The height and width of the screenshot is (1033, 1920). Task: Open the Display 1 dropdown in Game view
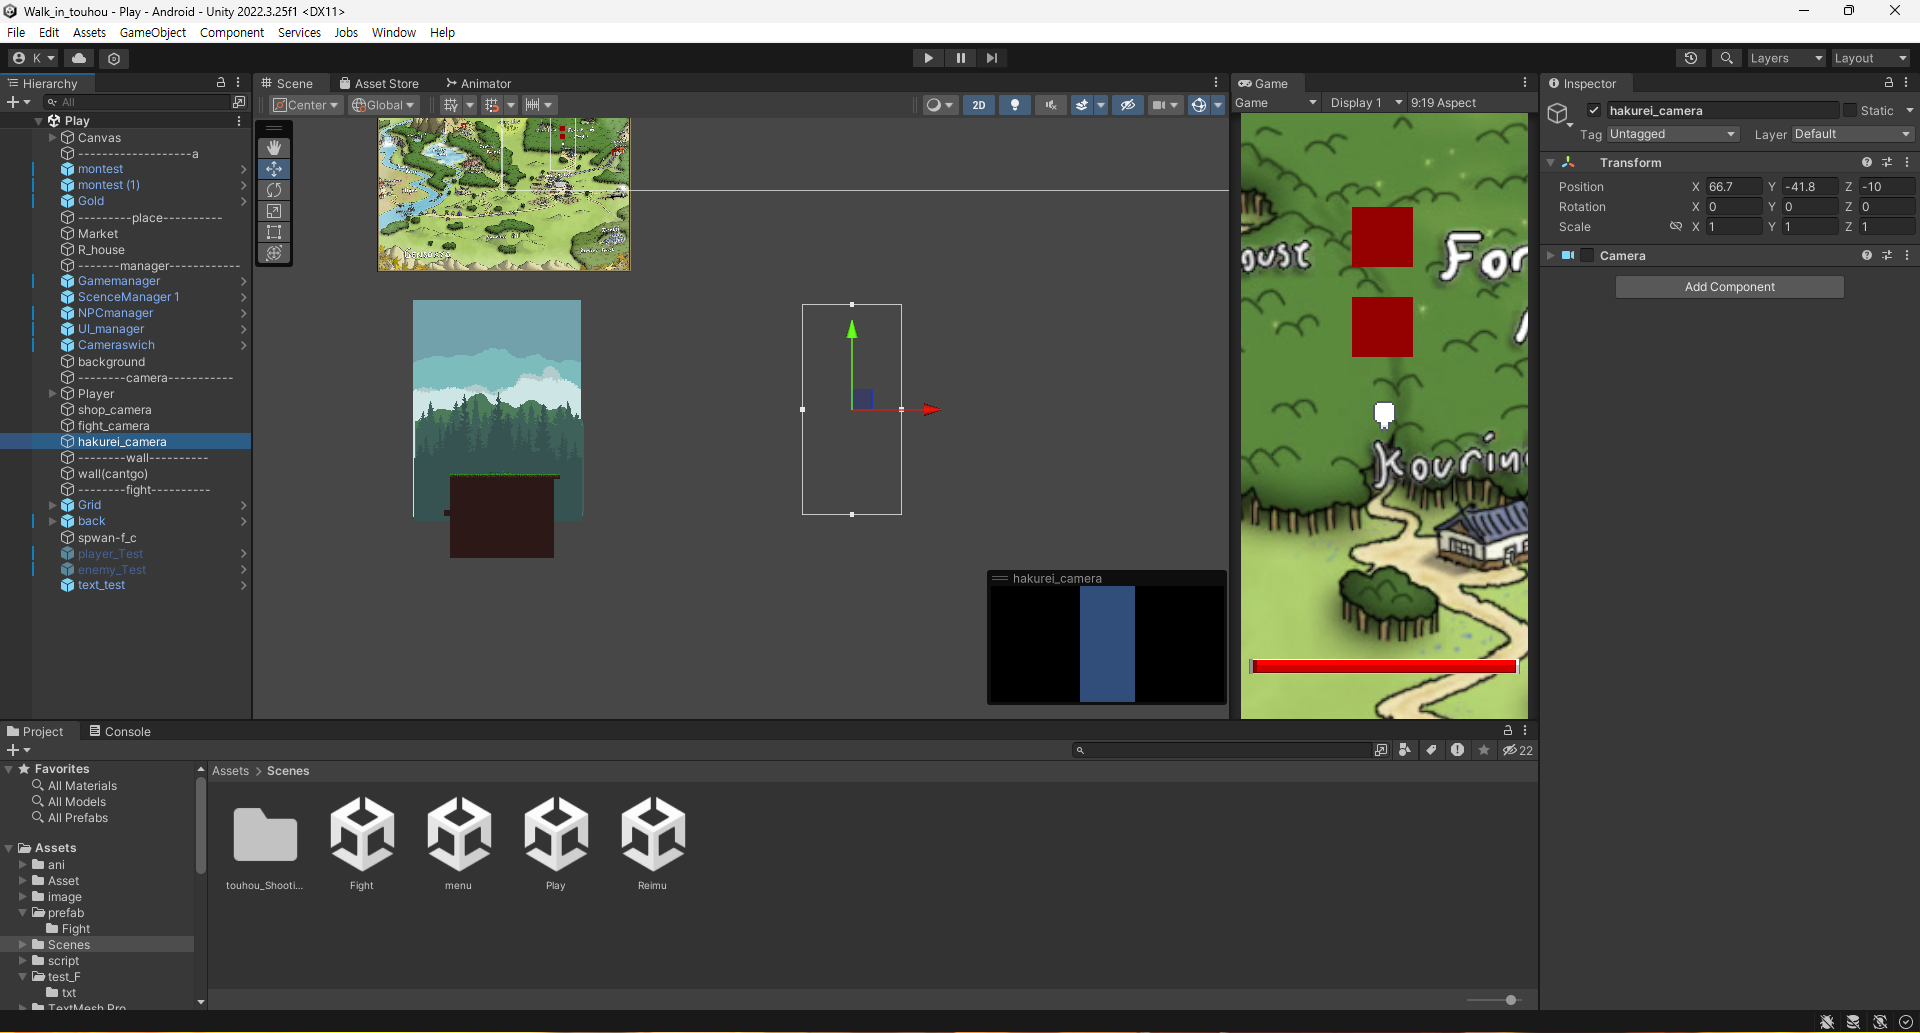(x=1366, y=102)
